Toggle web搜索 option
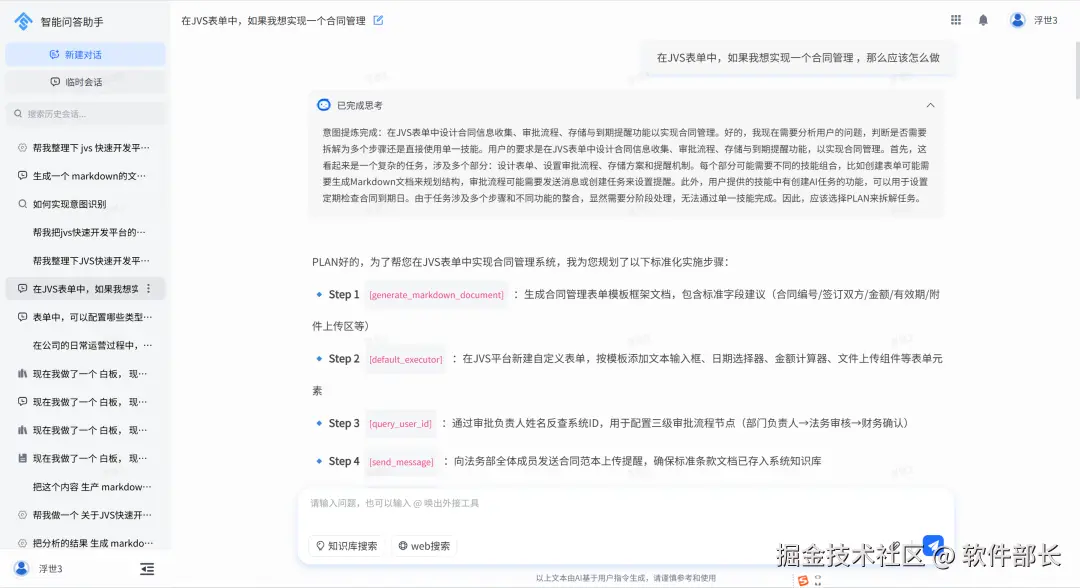Image resolution: width=1080 pixels, height=588 pixels. pyautogui.click(x=424, y=545)
